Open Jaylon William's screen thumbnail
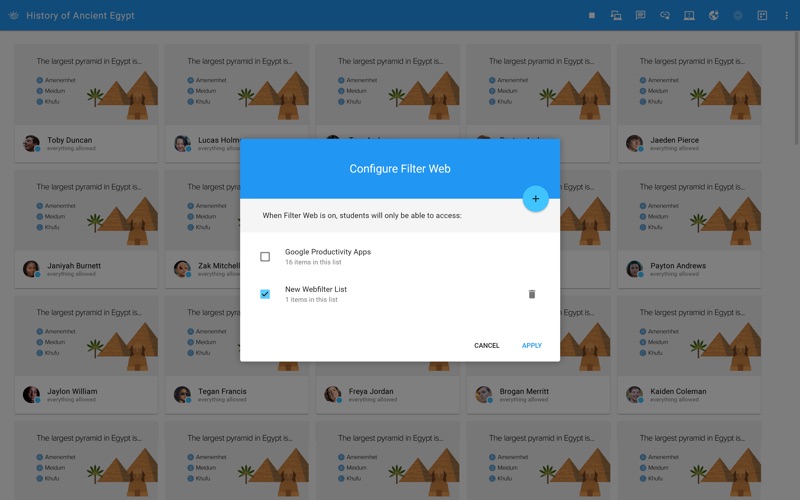 (86, 336)
